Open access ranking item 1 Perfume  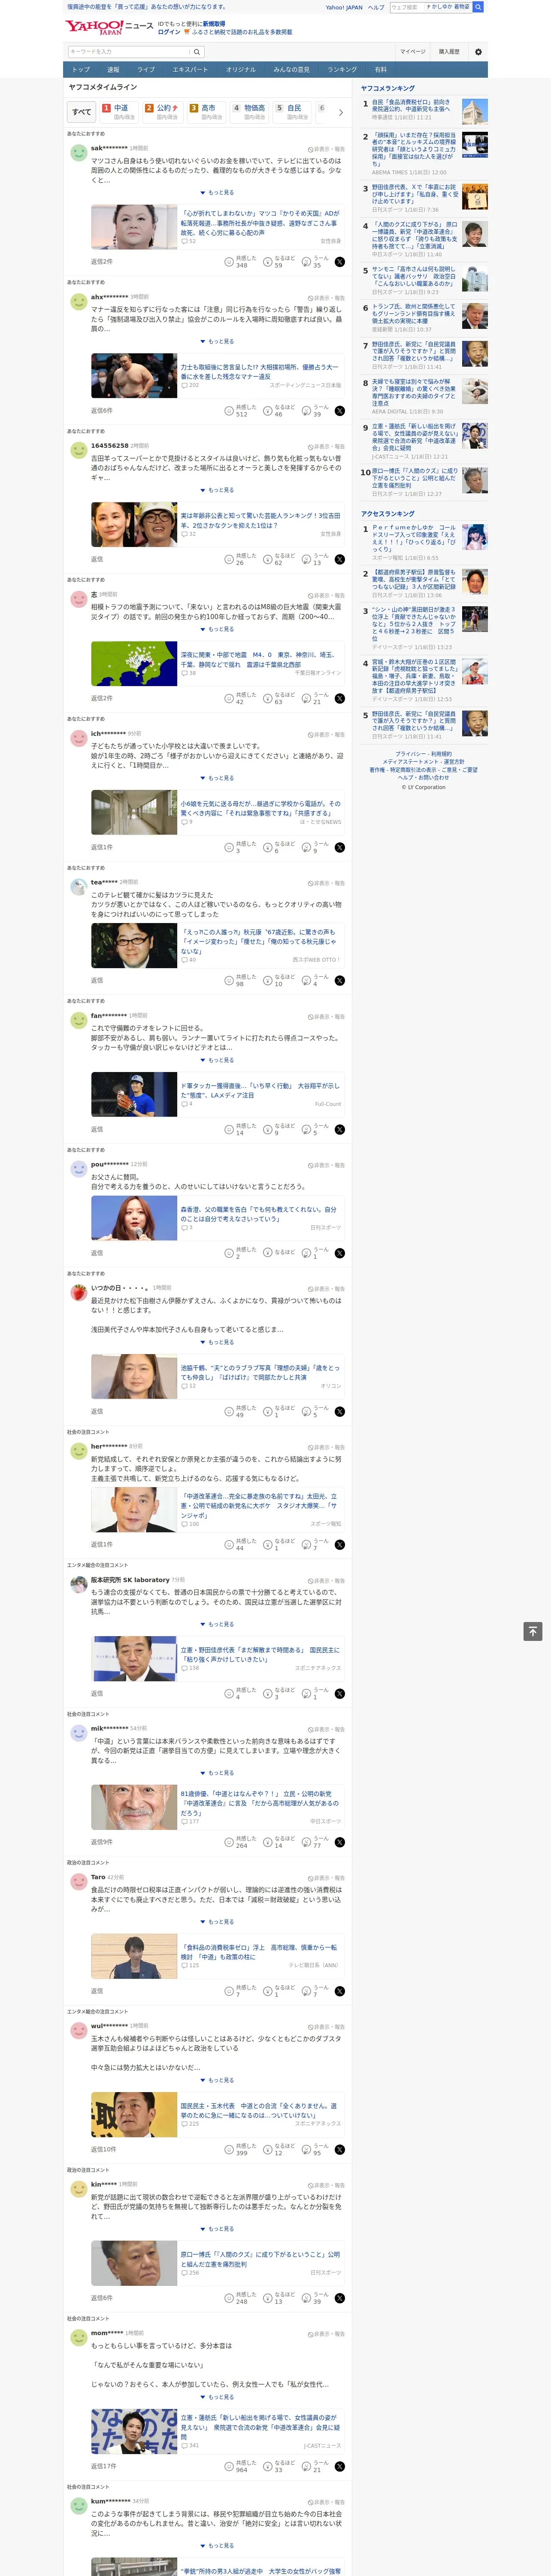pyautogui.click(x=414, y=537)
